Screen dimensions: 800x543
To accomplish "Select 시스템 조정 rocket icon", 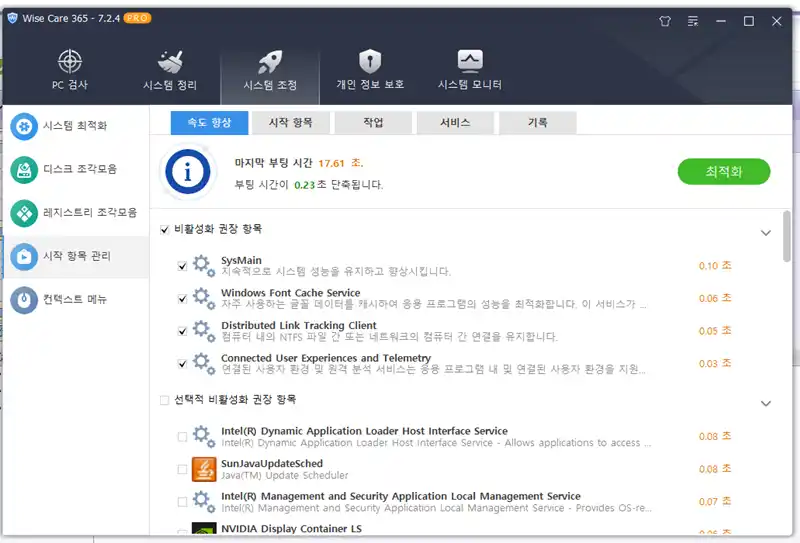I will (270, 62).
